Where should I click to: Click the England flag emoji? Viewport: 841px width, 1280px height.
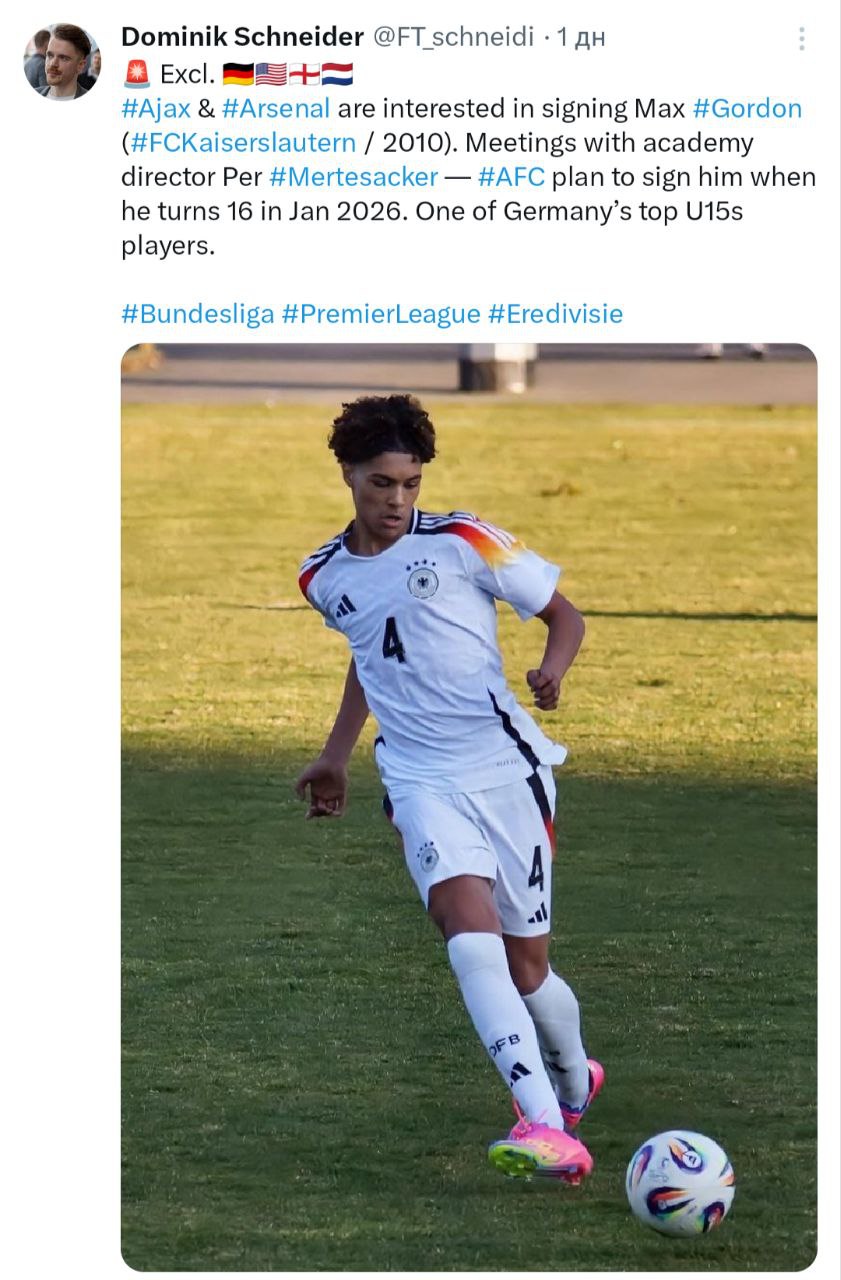coord(304,74)
